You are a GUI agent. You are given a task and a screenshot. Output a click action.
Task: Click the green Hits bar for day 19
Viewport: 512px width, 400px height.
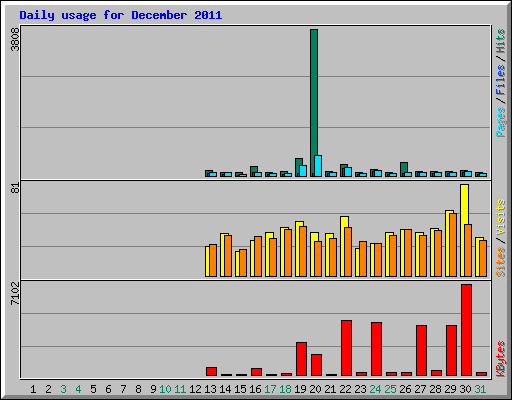[x=299, y=167]
